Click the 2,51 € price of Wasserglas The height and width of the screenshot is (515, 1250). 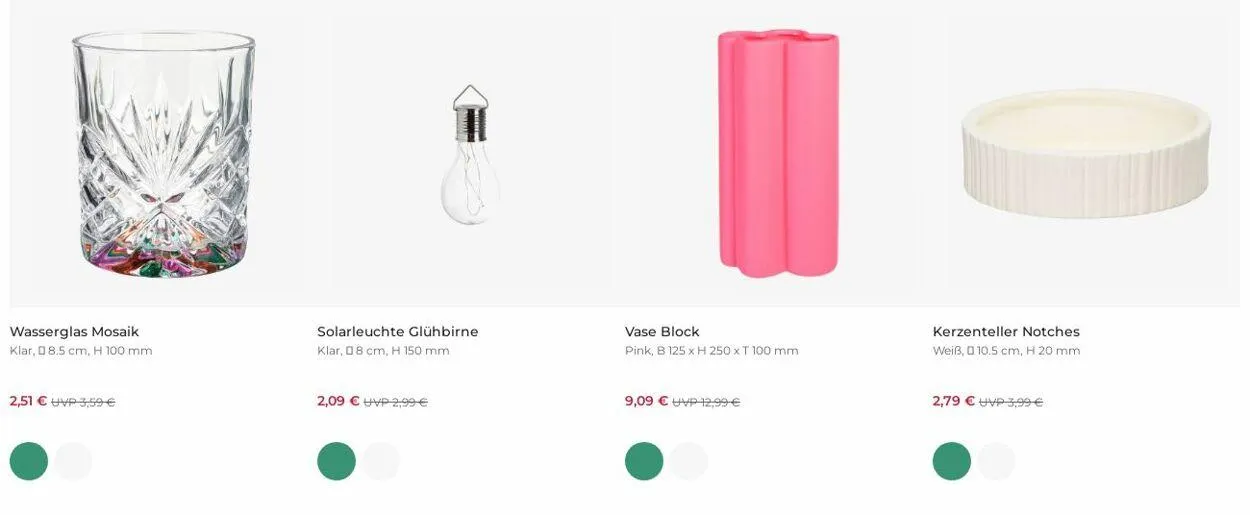pos(28,401)
